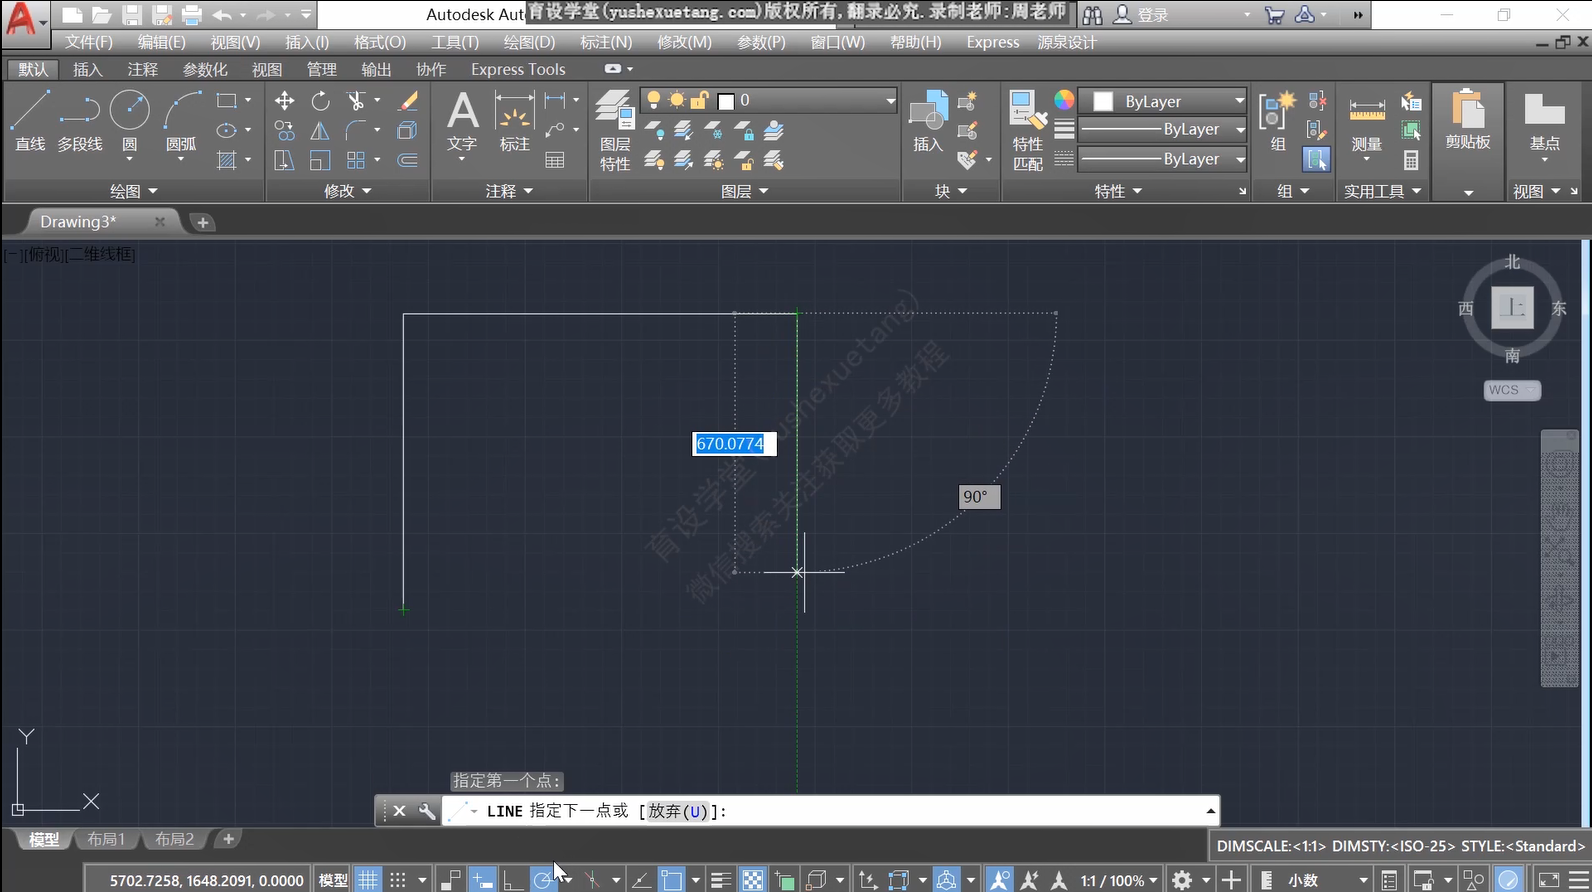The image size is (1592, 892).
Task: Click the 上 face of the ViewCube
Action: (x=1512, y=307)
